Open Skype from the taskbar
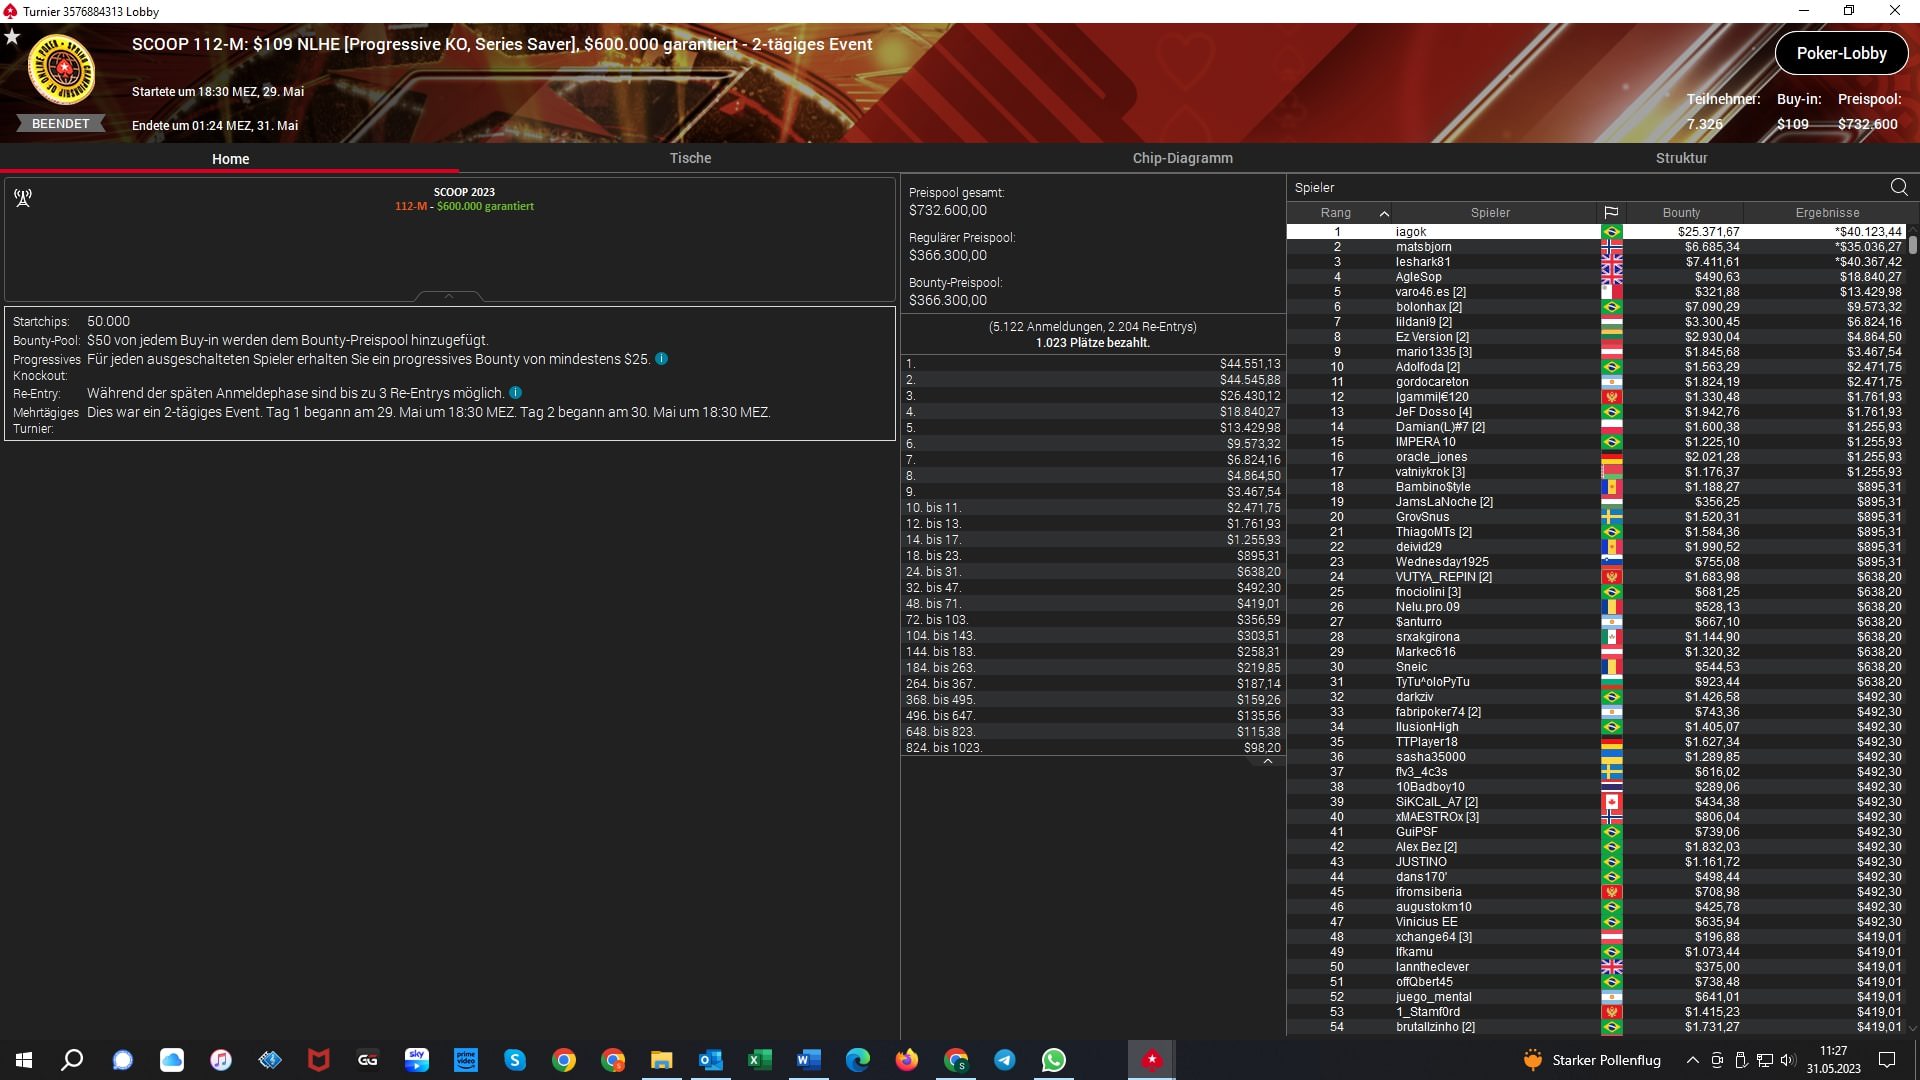 515,1060
